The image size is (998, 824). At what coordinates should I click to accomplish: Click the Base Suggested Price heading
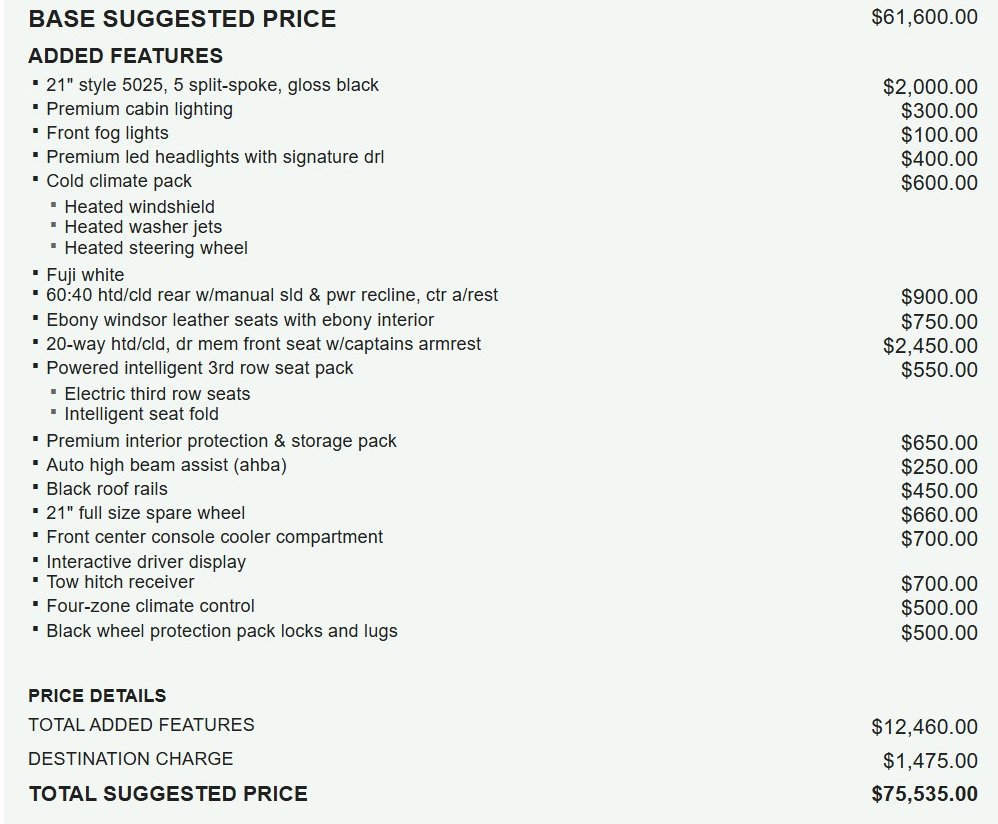coord(182,18)
